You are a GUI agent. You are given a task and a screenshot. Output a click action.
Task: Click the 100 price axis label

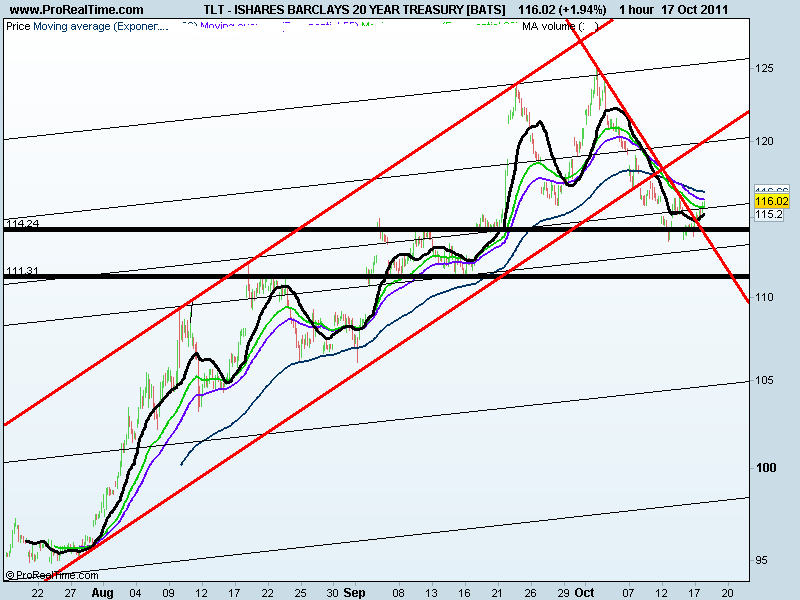click(765, 468)
